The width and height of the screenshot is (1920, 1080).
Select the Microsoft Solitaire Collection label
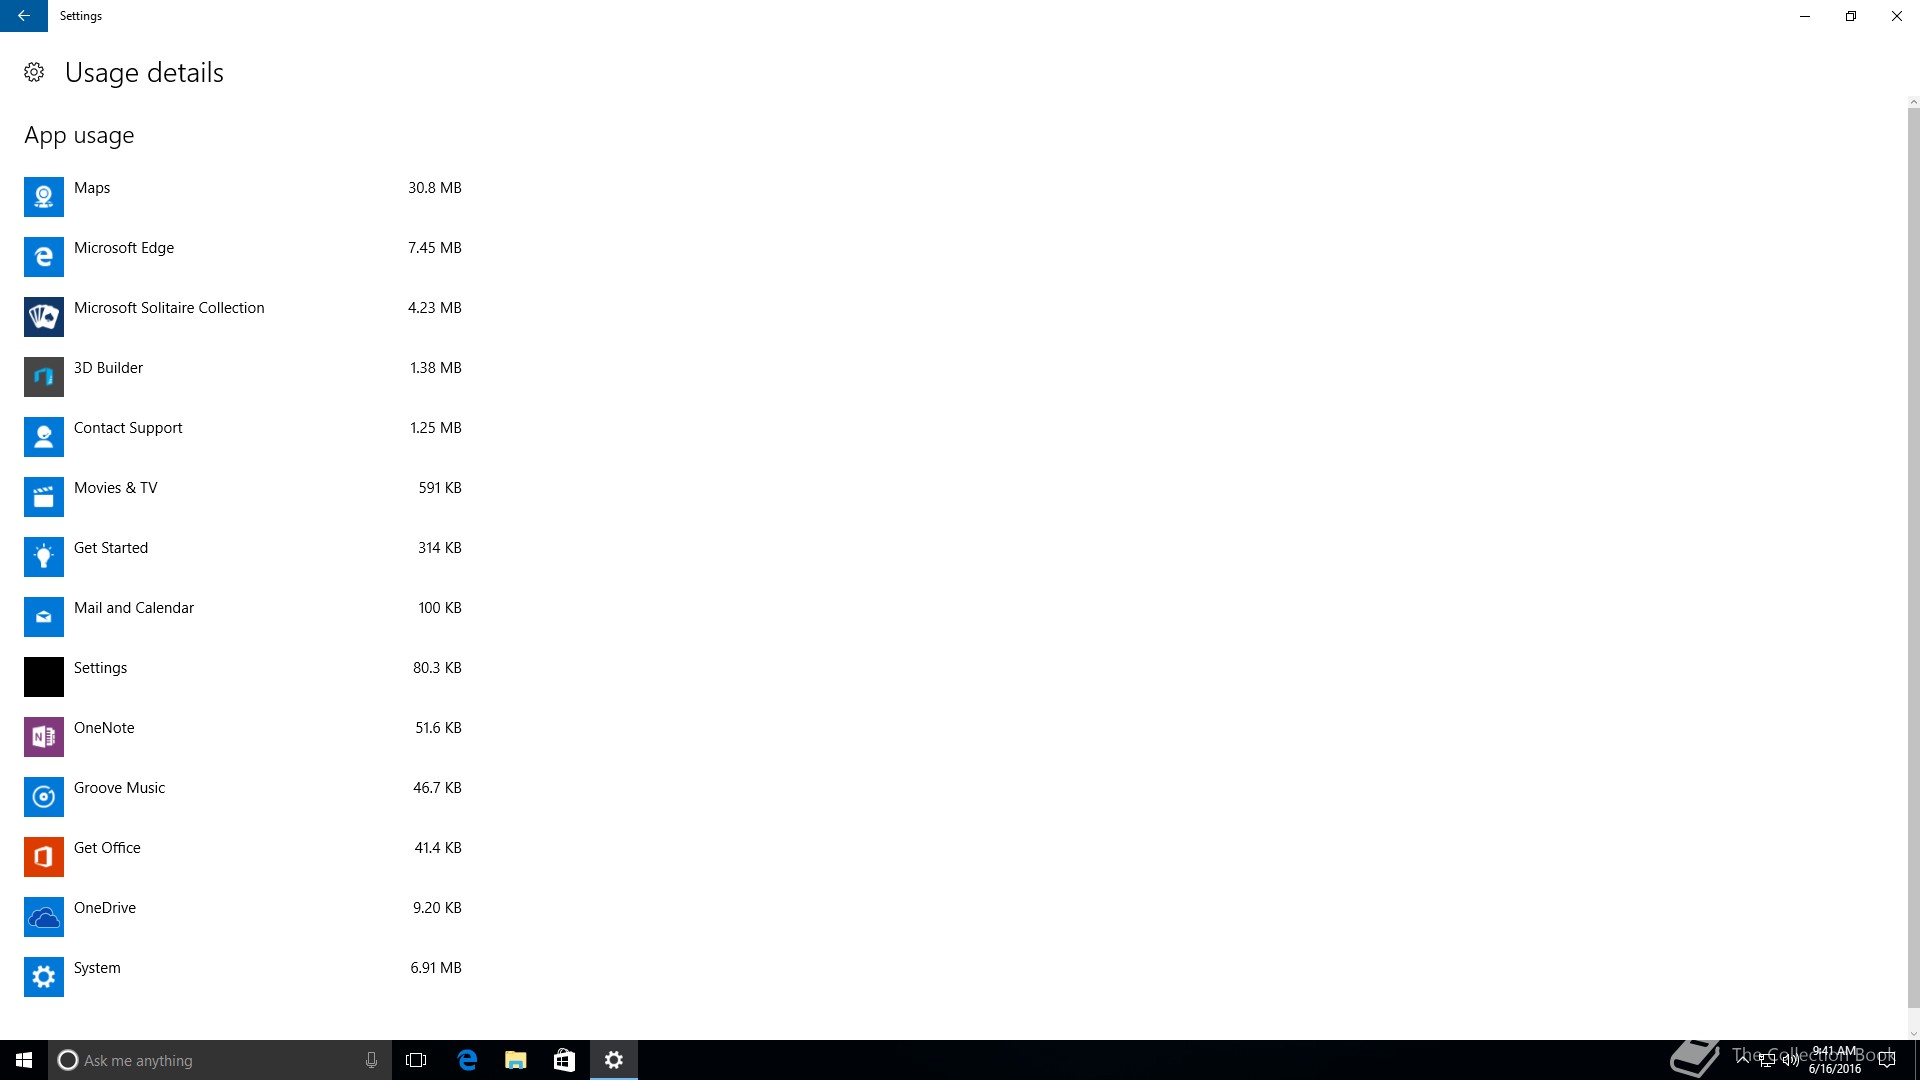click(169, 308)
